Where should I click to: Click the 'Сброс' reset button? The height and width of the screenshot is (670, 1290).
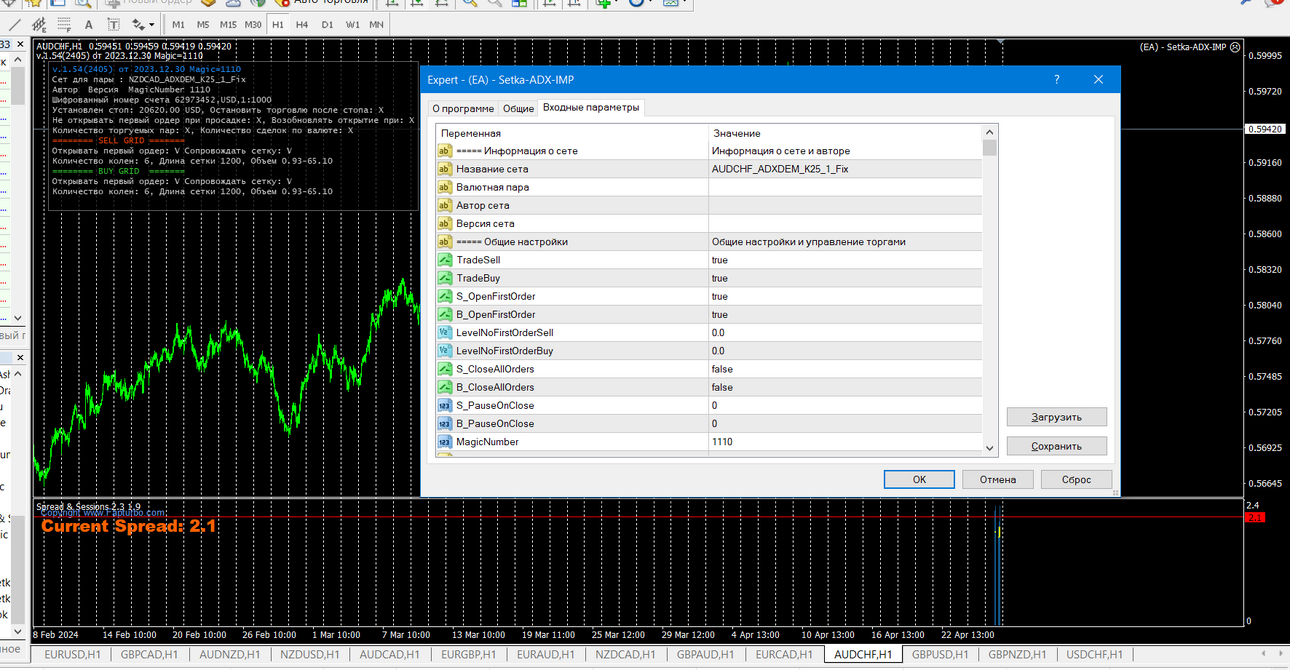tap(1077, 480)
